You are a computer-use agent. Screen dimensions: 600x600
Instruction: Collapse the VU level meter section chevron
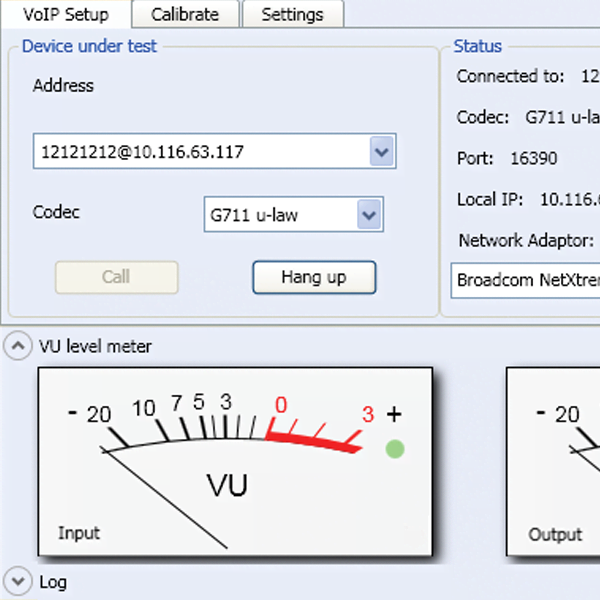pos(18,346)
